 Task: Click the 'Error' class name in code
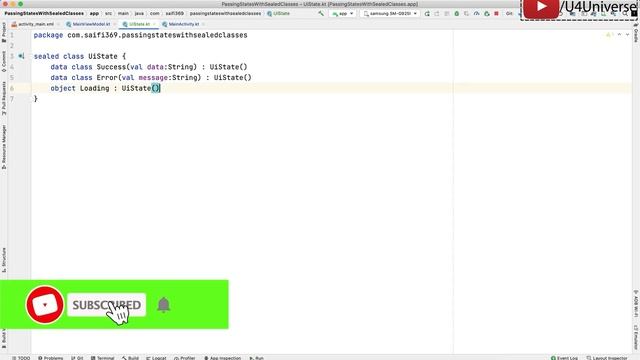pos(107,78)
